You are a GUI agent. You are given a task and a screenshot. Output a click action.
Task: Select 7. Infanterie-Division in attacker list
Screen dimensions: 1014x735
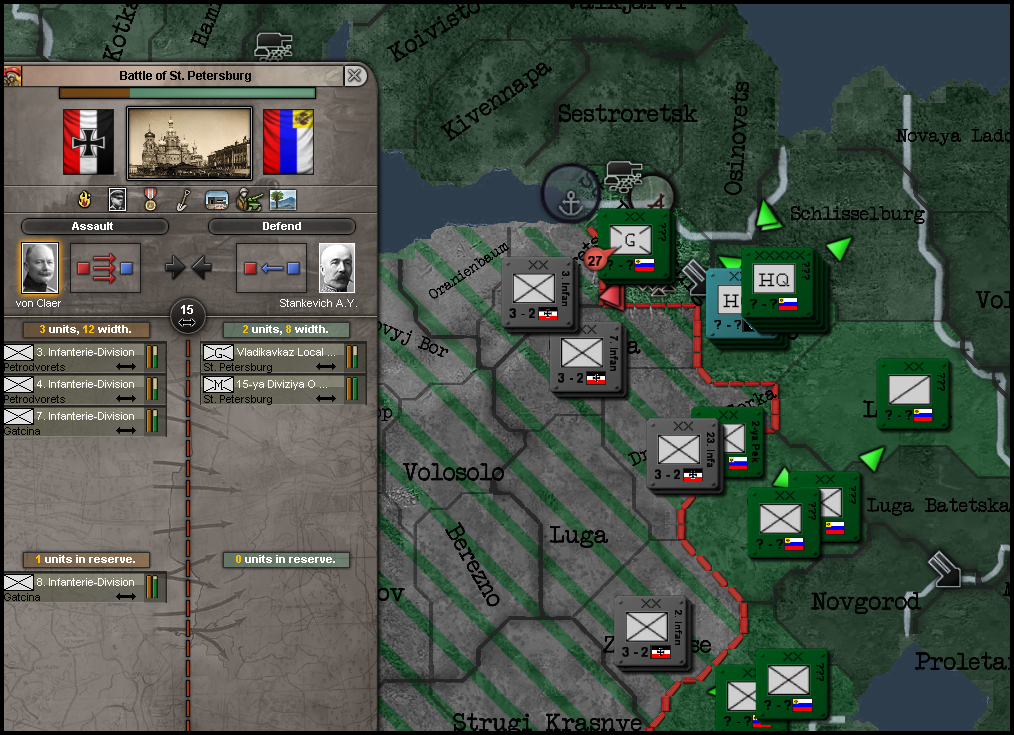pyautogui.click(x=85, y=423)
